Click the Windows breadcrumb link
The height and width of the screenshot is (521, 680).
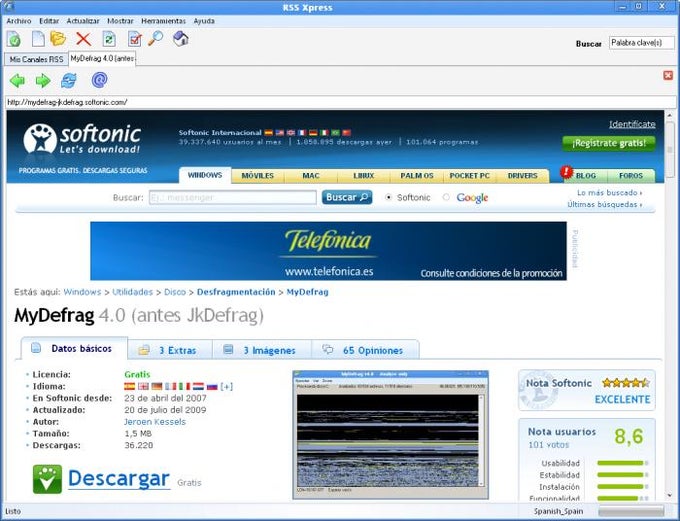pyautogui.click(x=82, y=292)
